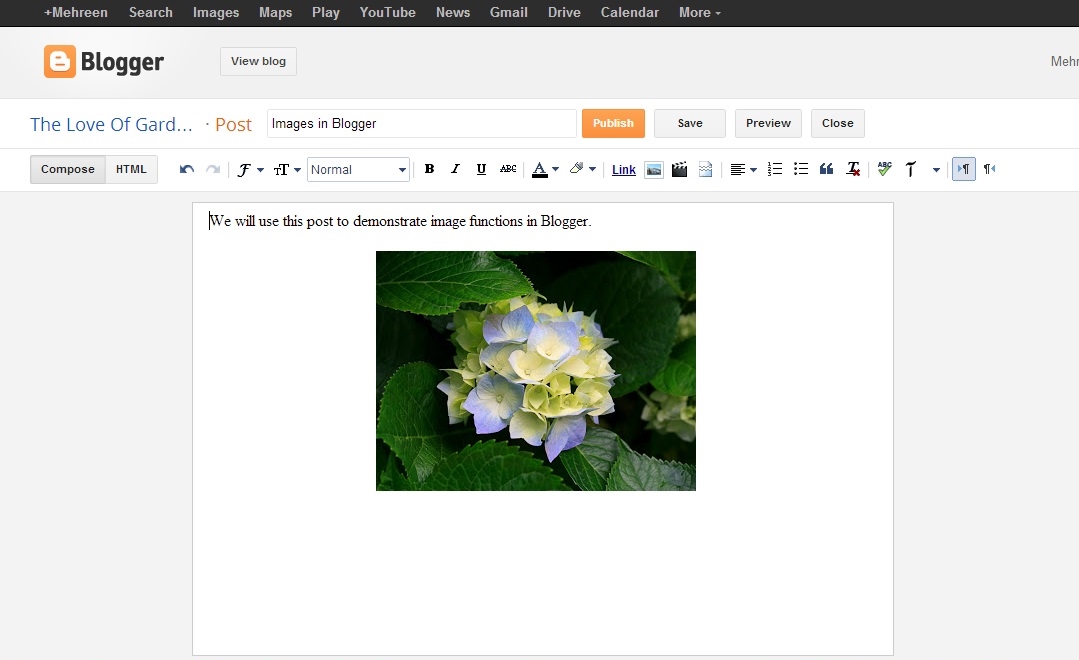Viewport: 1079px width, 660px height.
Task: Toggle bold formatting
Action: (429, 169)
